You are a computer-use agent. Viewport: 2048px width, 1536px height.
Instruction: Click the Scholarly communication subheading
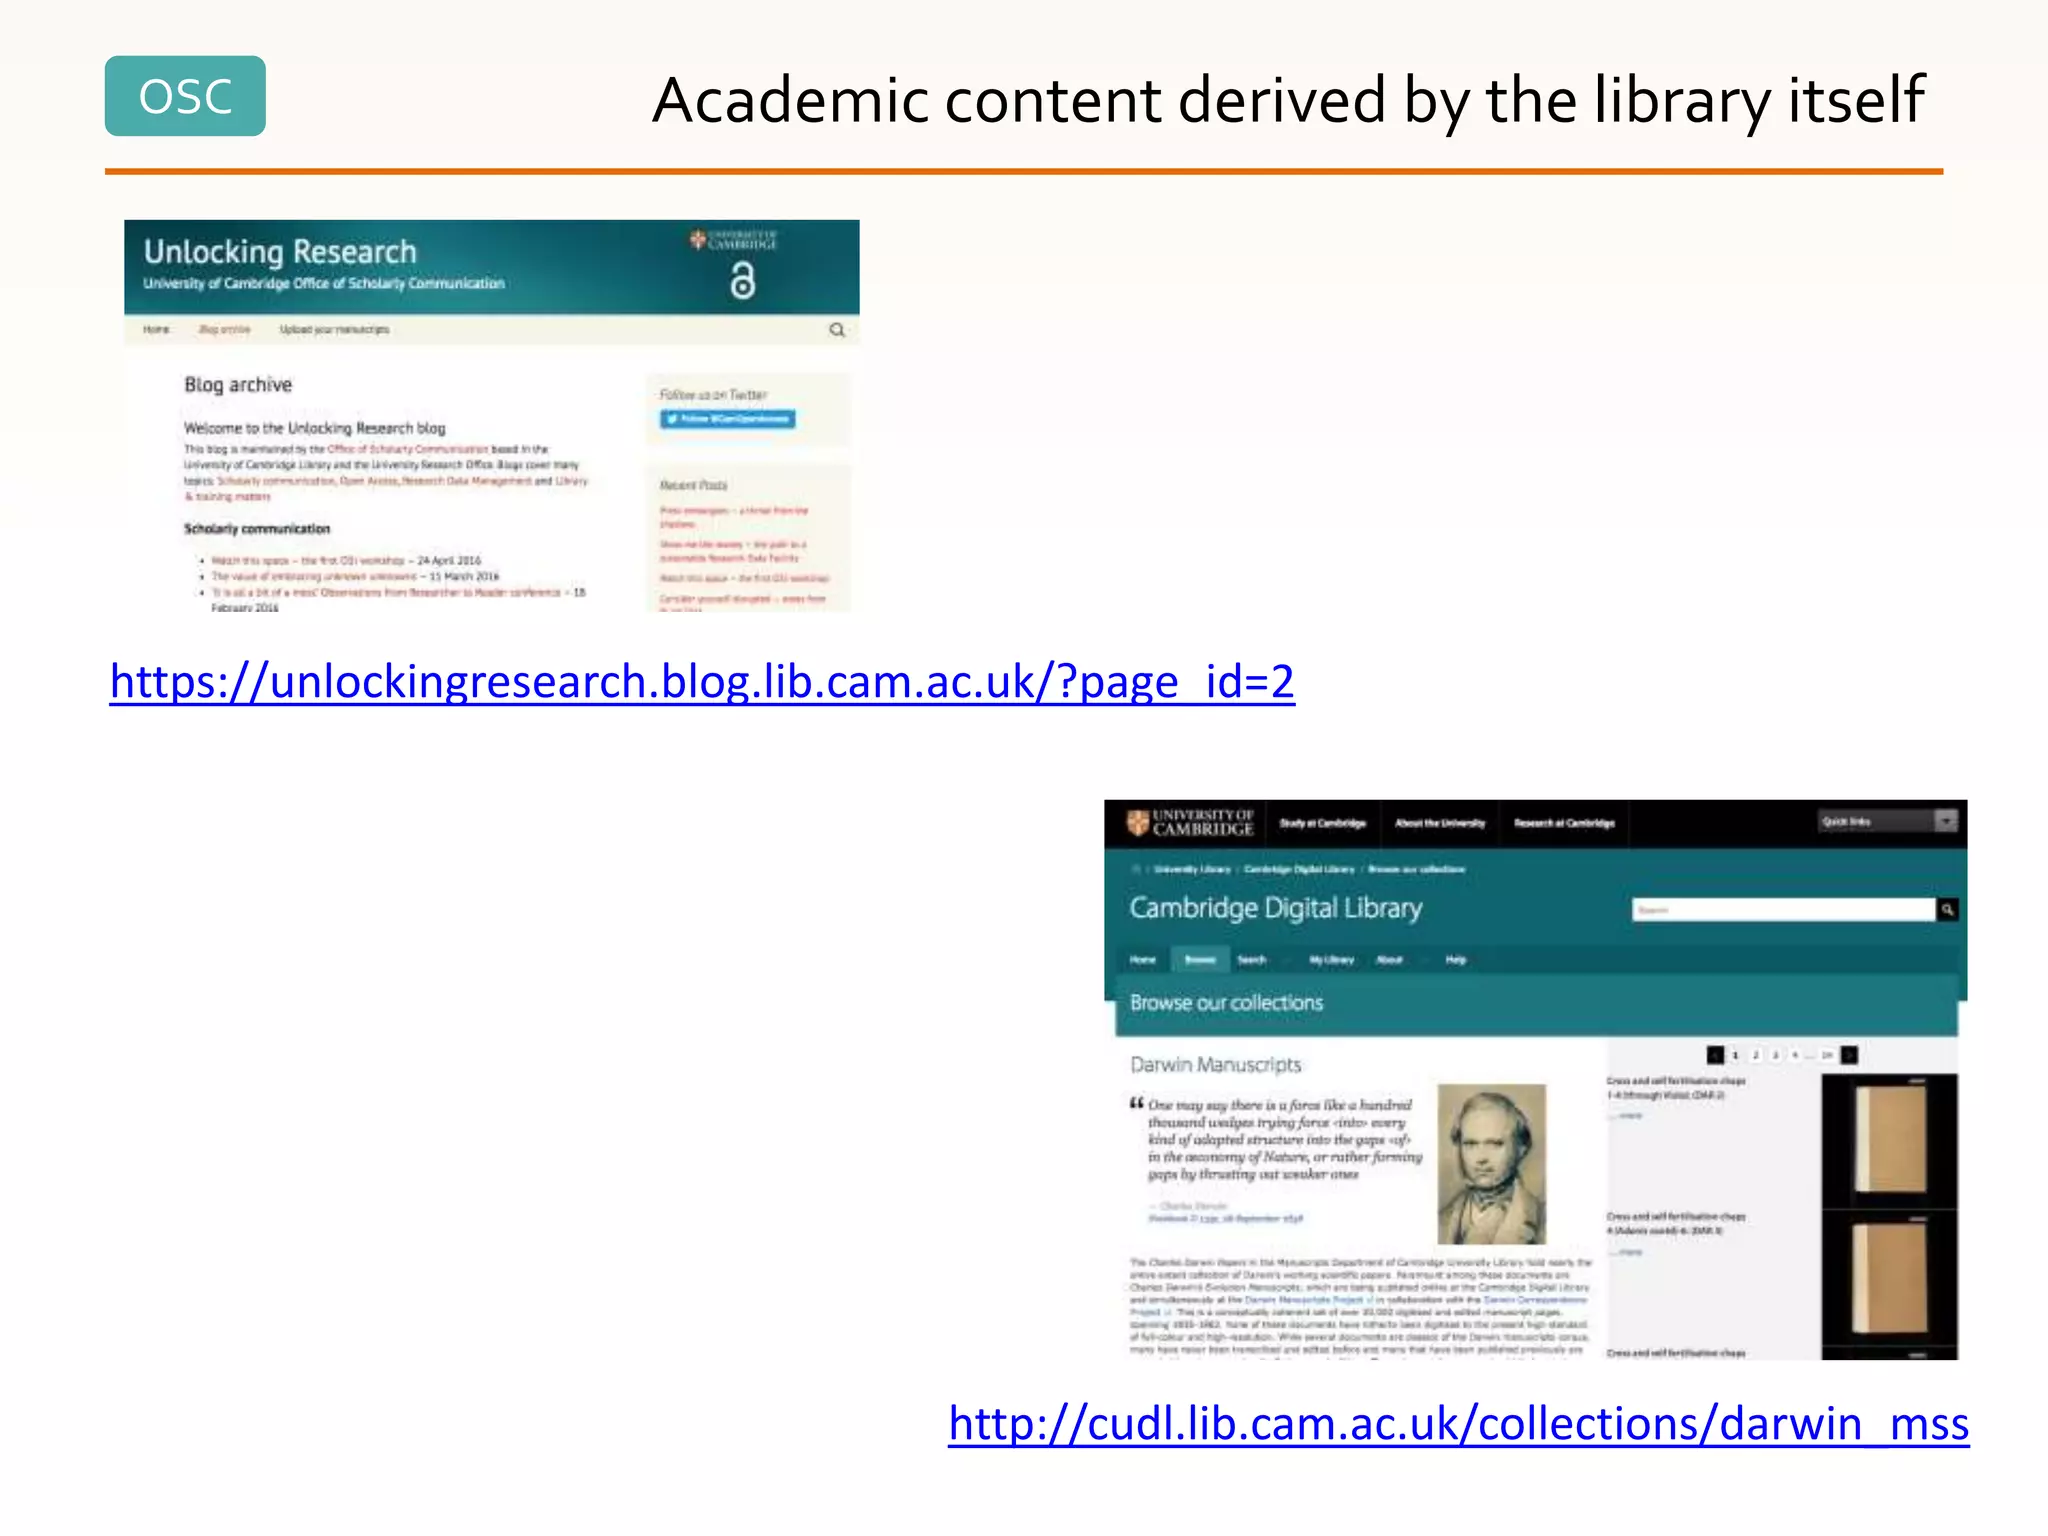pos(257,529)
